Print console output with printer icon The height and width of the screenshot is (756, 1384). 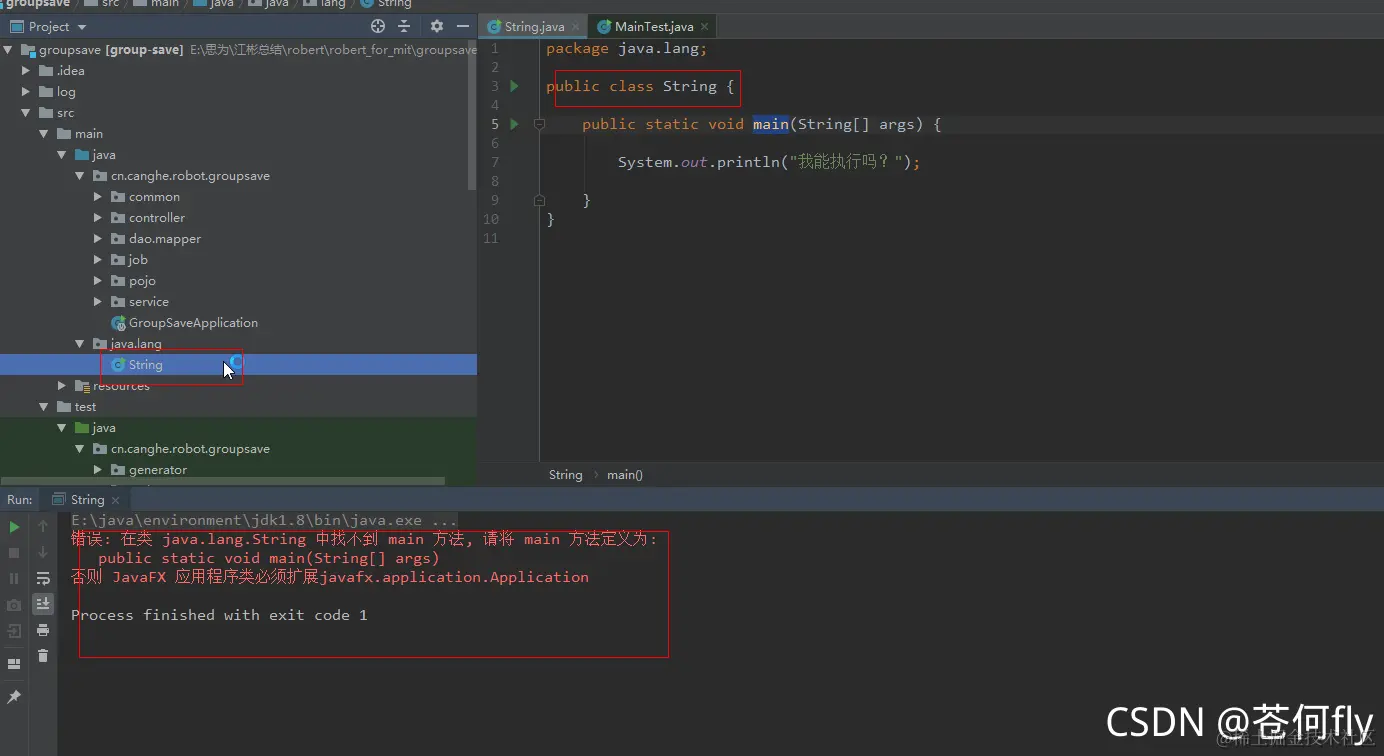coord(43,630)
